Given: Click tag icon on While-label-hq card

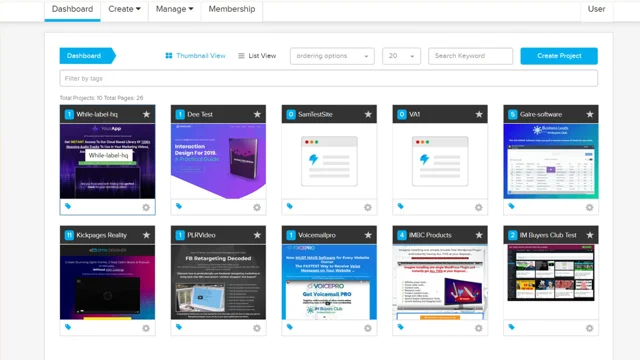Looking at the screenshot, I should pos(68,206).
